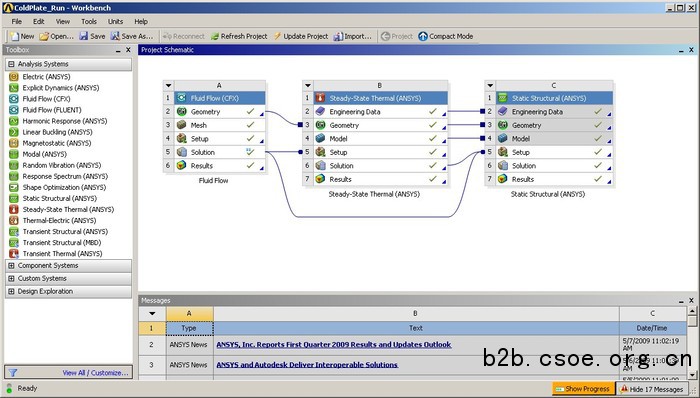700x398 pixels.
Task: Toggle Compact Mode in toolbar
Action: tap(446, 36)
